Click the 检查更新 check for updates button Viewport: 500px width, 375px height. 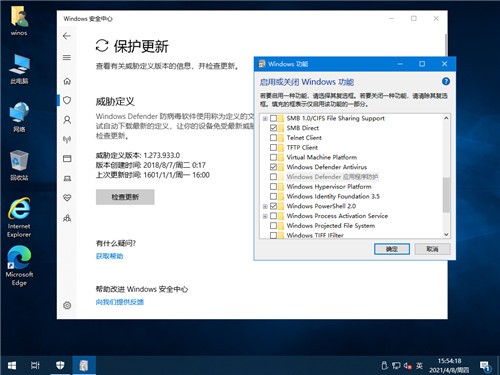click(x=125, y=197)
